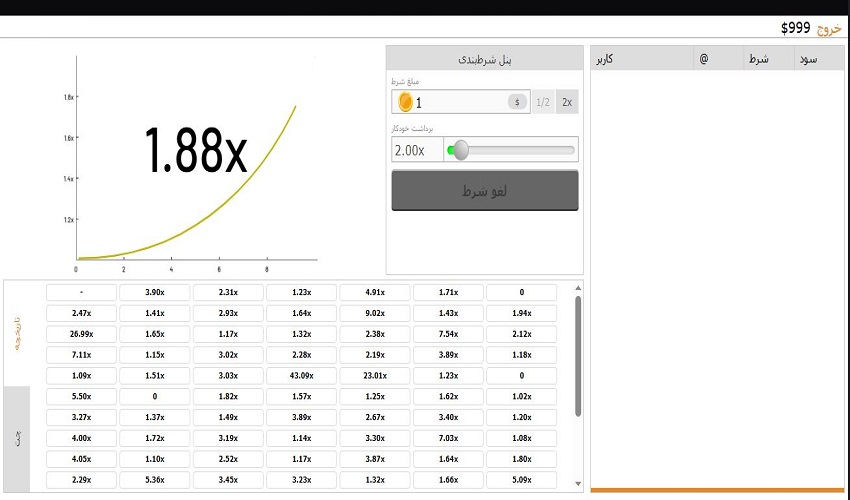Click the خروج logout link

[829, 28]
